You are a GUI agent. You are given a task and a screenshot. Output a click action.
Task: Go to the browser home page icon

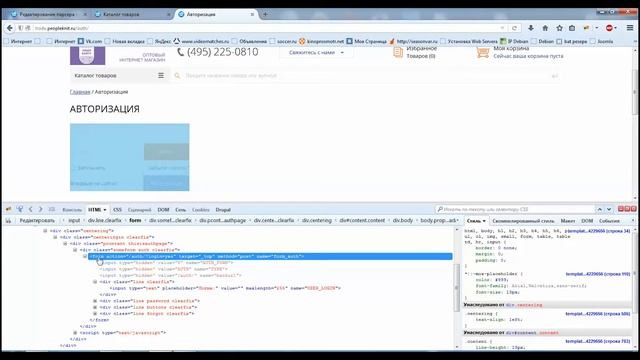(545, 28)
